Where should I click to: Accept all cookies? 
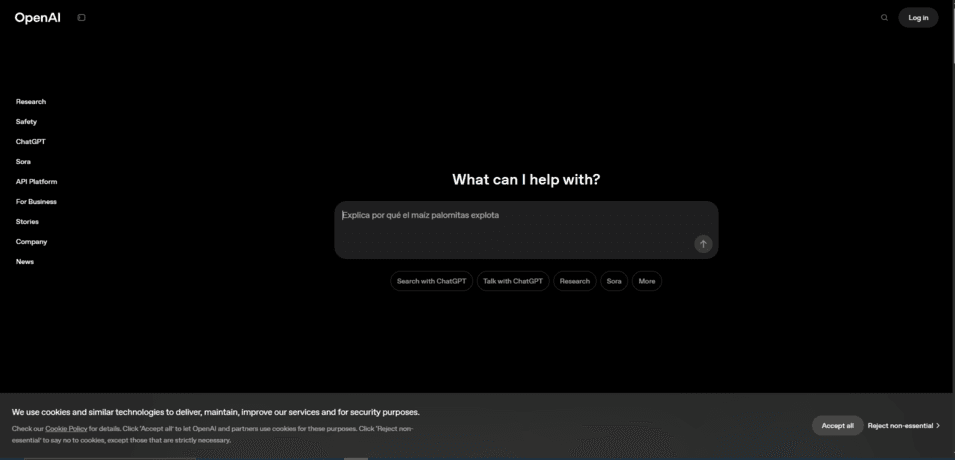(837, 426)
